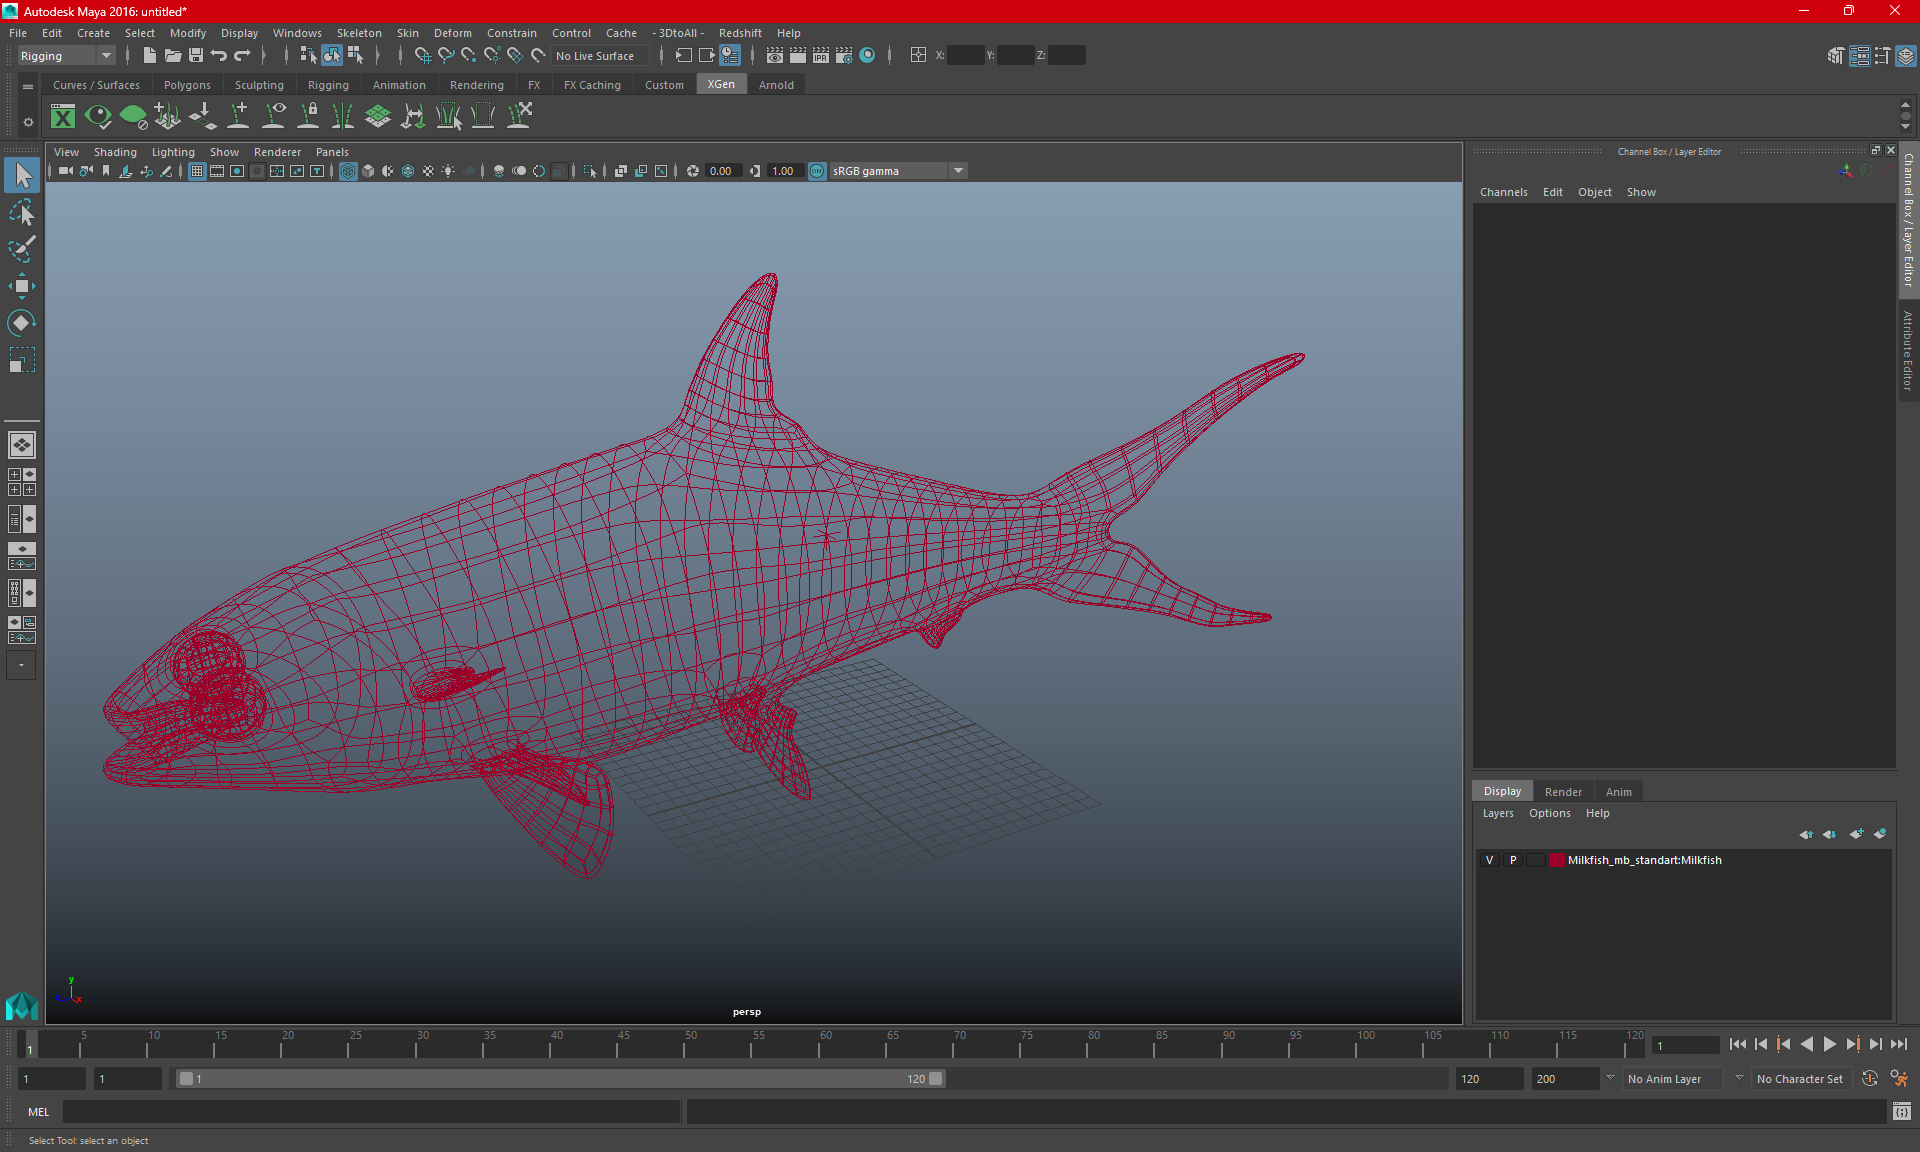Toggle visibility of Milkfish_mb_standart layer
Screen dimensions: 1920x1152
[x=1489, y=859]
